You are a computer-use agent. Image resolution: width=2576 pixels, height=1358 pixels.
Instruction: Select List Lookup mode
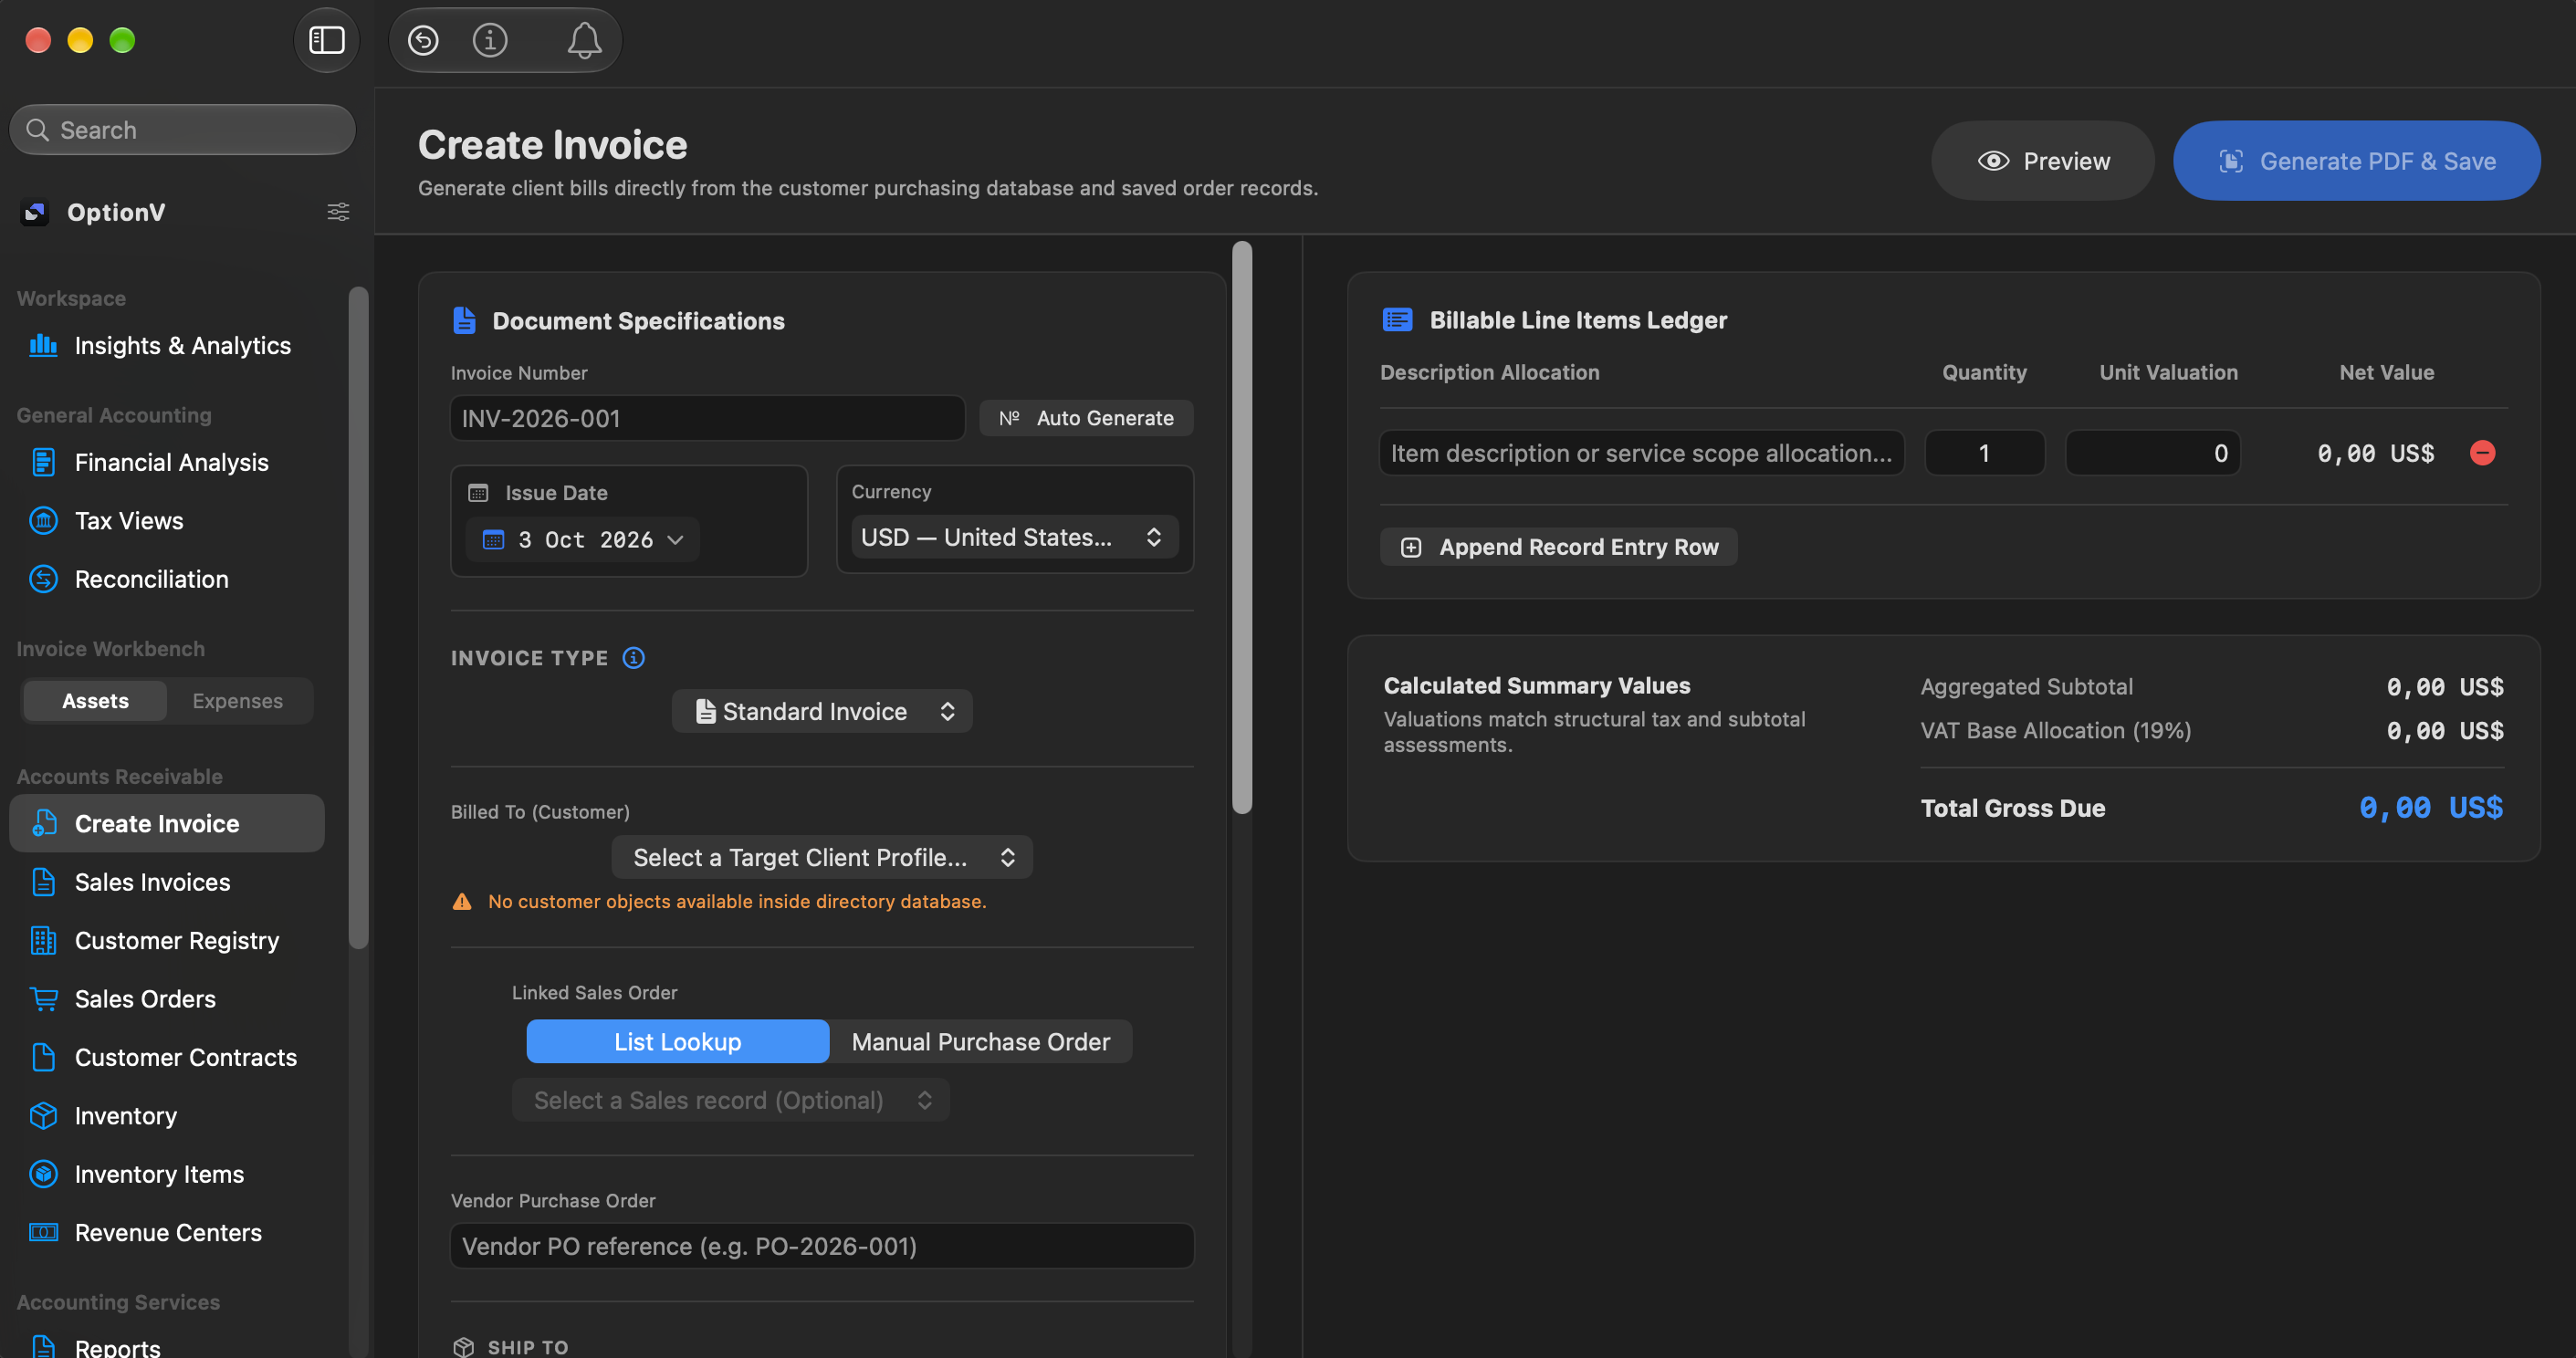coord(677,1042)
